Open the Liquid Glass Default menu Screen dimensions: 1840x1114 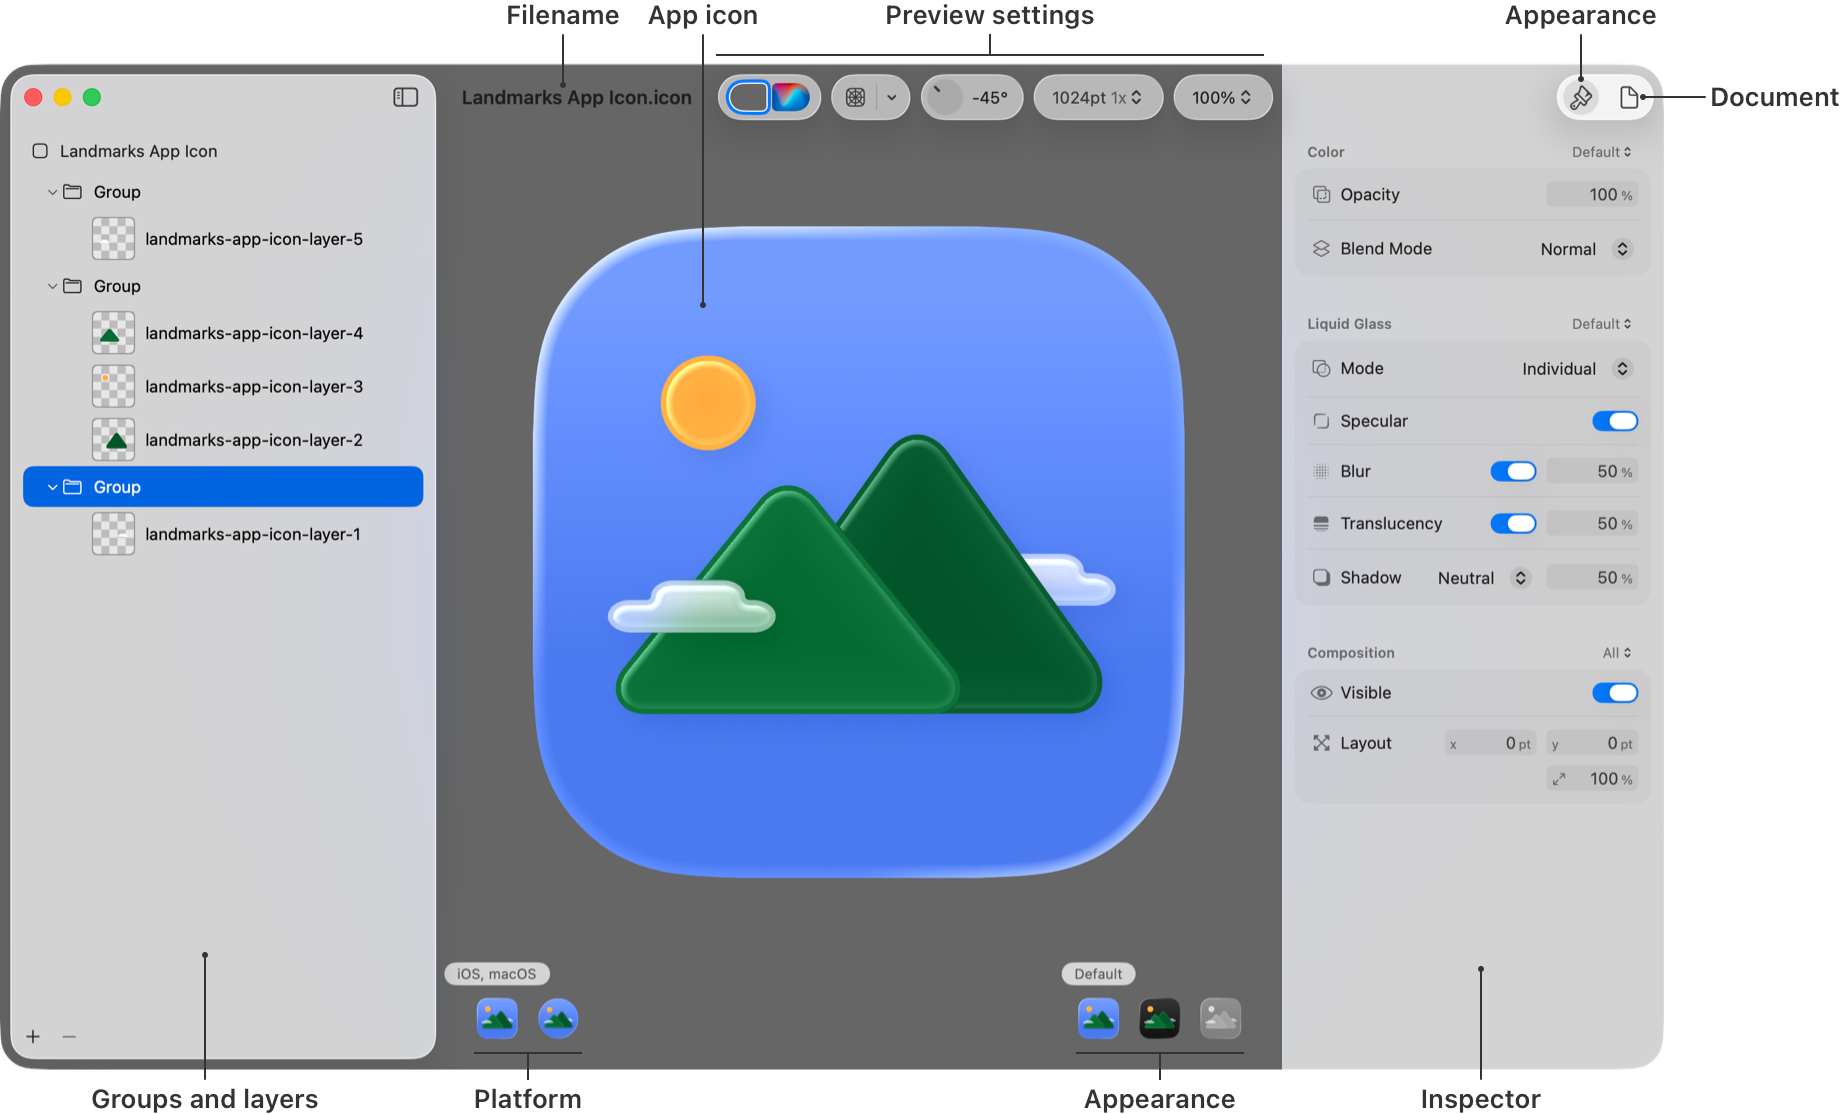point(1601,324)
